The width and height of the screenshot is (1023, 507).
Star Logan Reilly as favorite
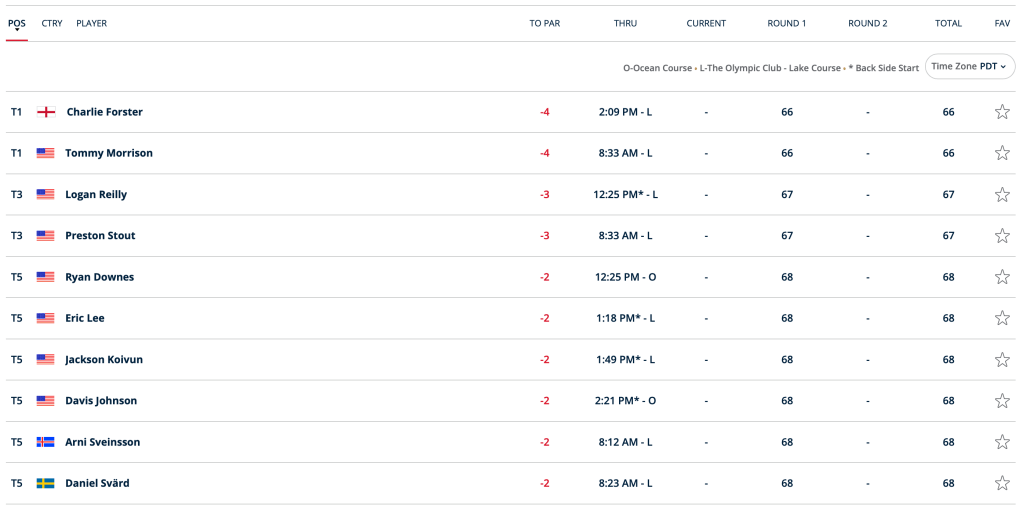pyautogui.click(x=1002, y=195)
